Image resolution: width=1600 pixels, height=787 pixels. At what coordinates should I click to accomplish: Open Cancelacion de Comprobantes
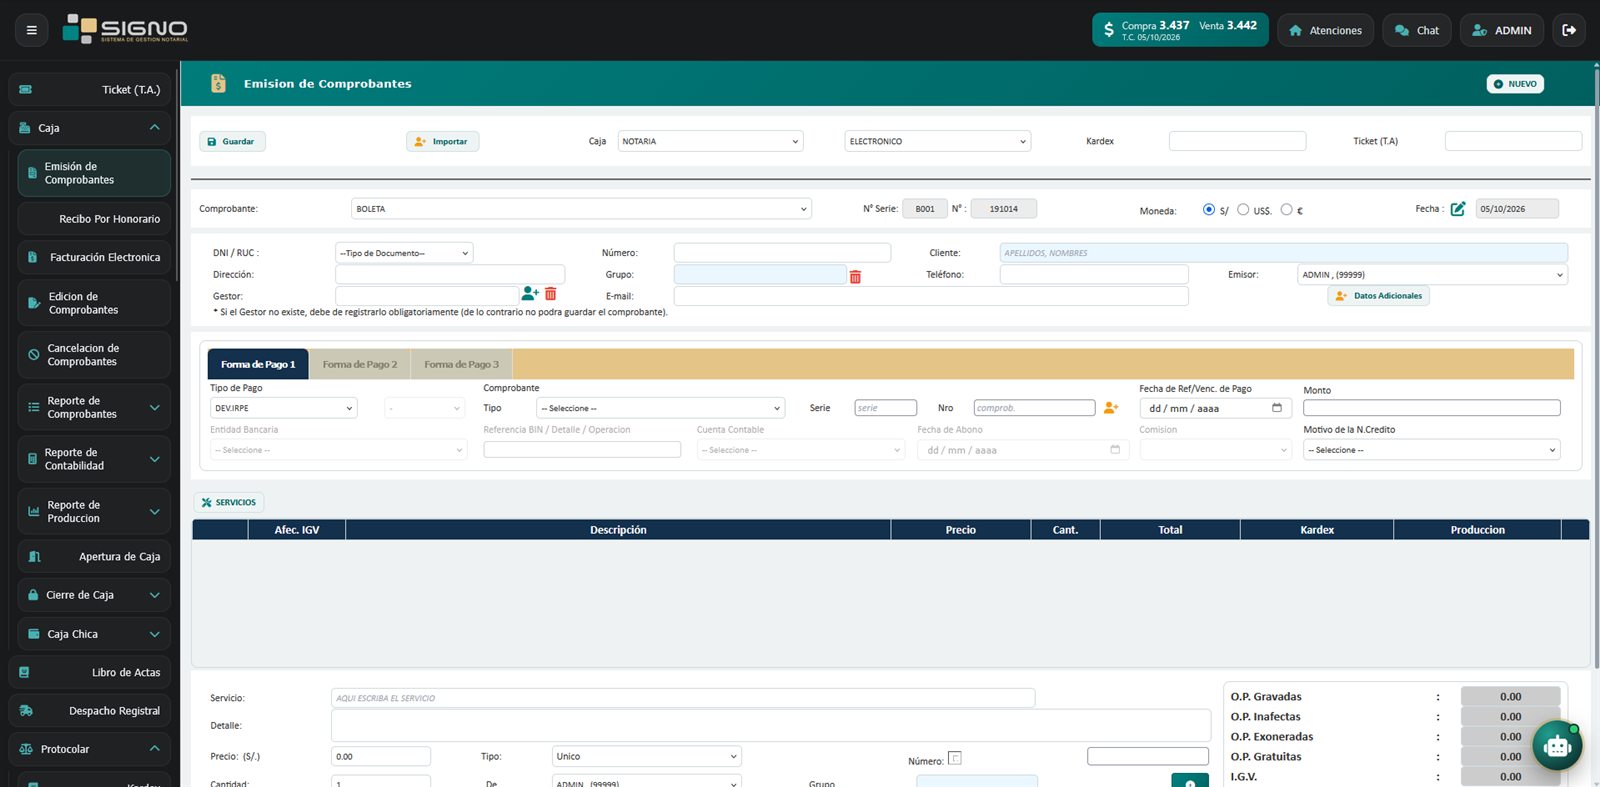(x=94, y=355)
